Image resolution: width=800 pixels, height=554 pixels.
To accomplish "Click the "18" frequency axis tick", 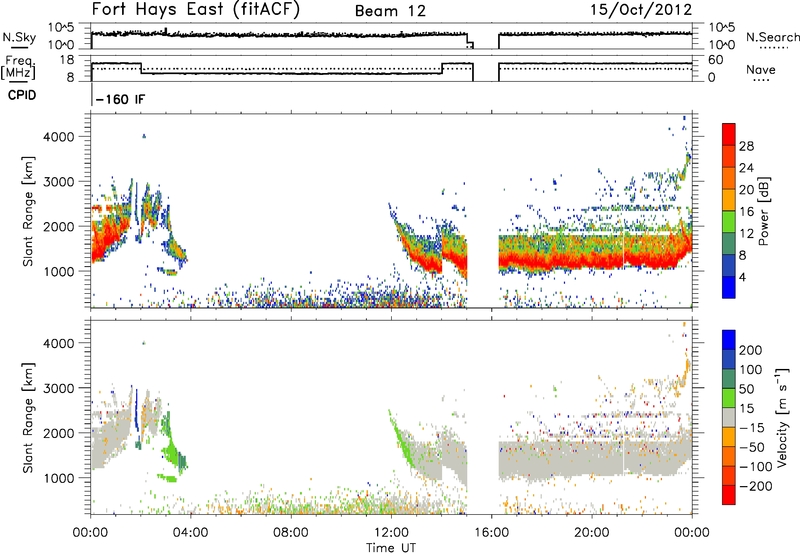I will click(x=67, y=60).
